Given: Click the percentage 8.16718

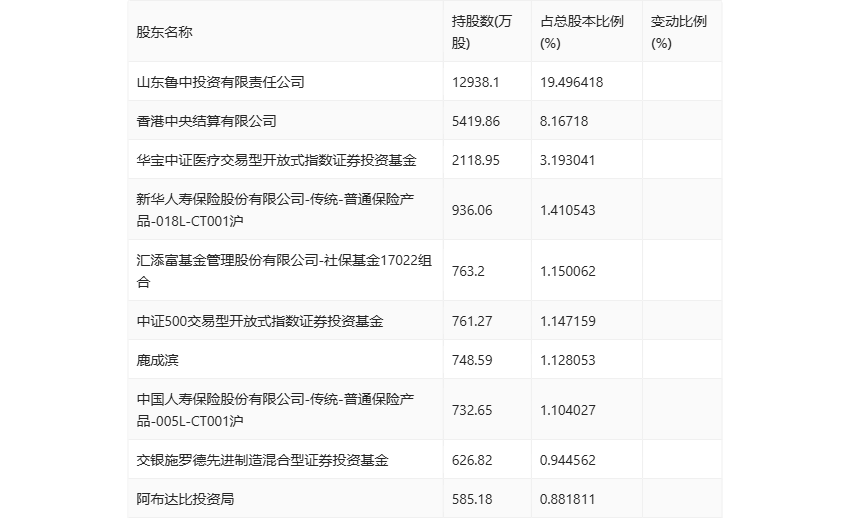Looking at the screenshot, I should pyautogui.click(x=564, y=121).
